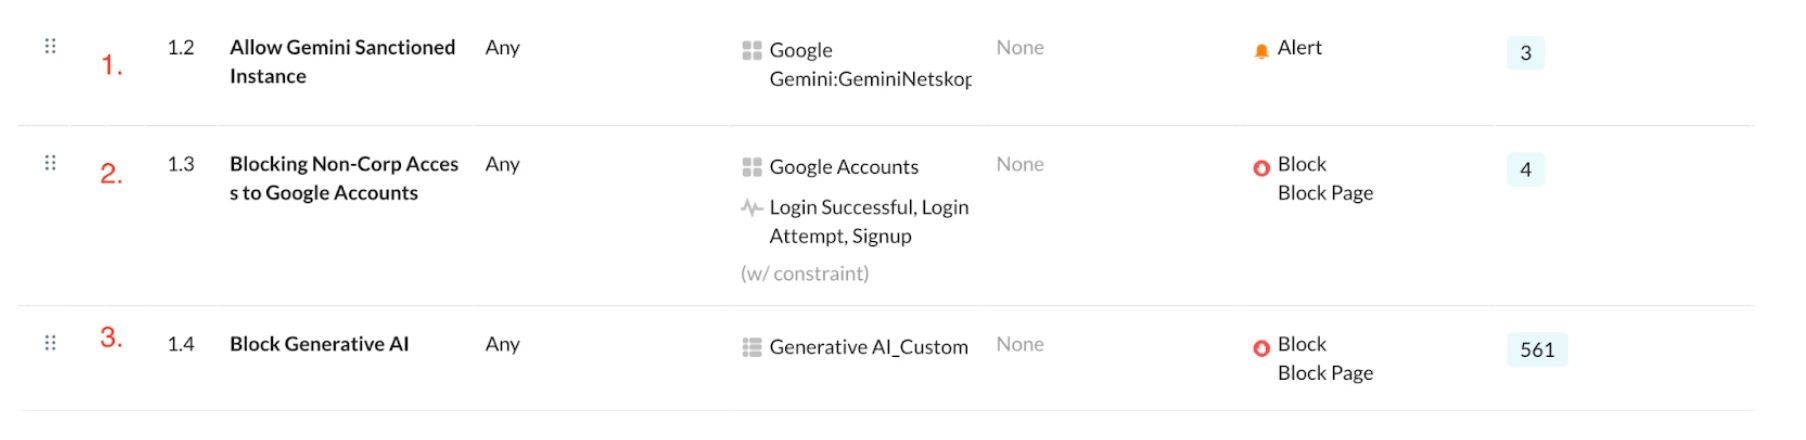Image resolution: width=1806 pixels, height=440 pixels.
Task: Click the (w/ constraint) text
Action: (x=805, y=273)
